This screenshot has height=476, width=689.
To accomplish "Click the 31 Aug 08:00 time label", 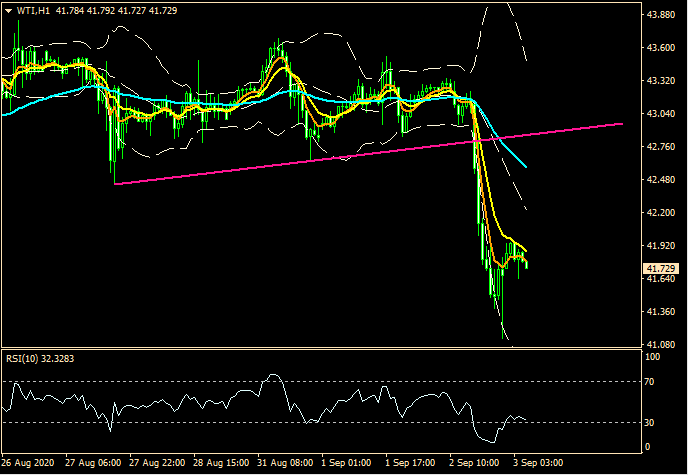I will point(287,464).
